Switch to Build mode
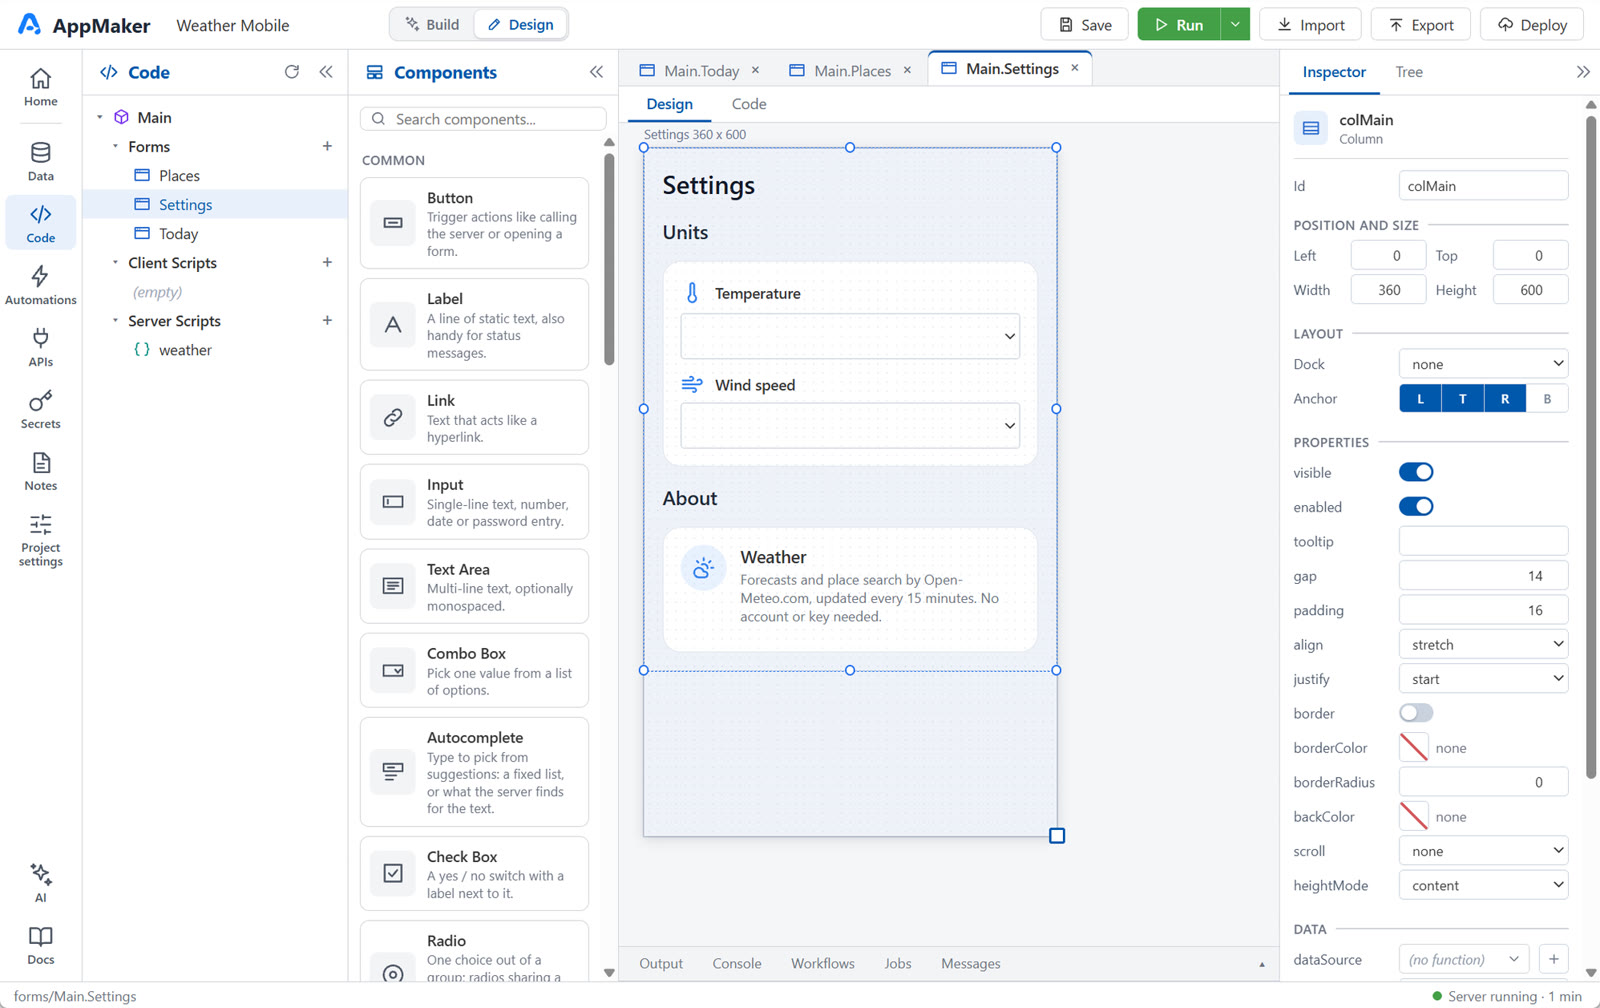This screenshot has height=1008, width=1600. click(x=432, y=24)
